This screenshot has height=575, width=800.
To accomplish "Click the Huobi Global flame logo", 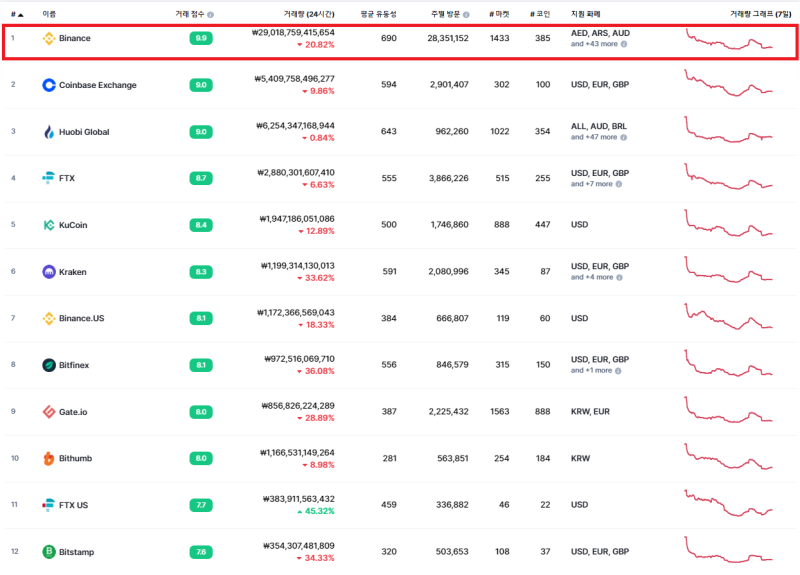I will (48, 132).
